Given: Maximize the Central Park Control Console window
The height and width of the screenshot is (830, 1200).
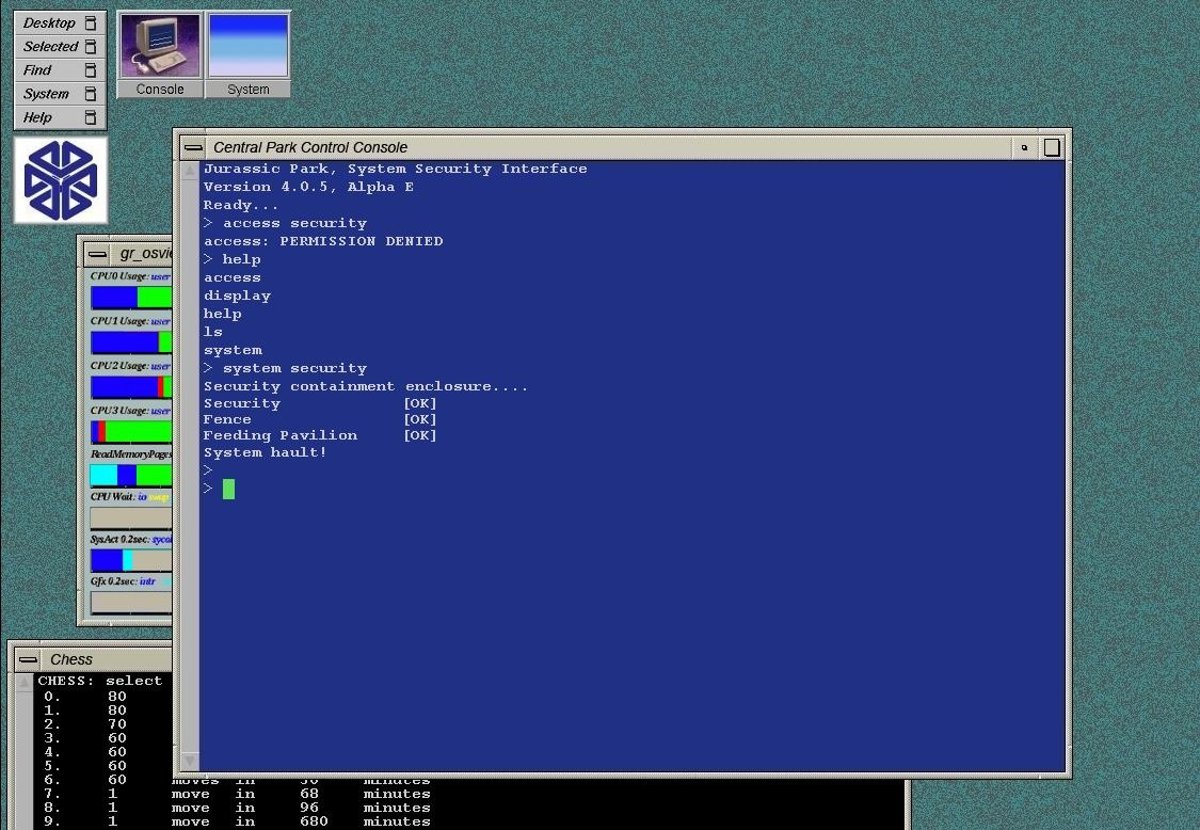Looking at the screenshot, I should (x=1052, y=148).
